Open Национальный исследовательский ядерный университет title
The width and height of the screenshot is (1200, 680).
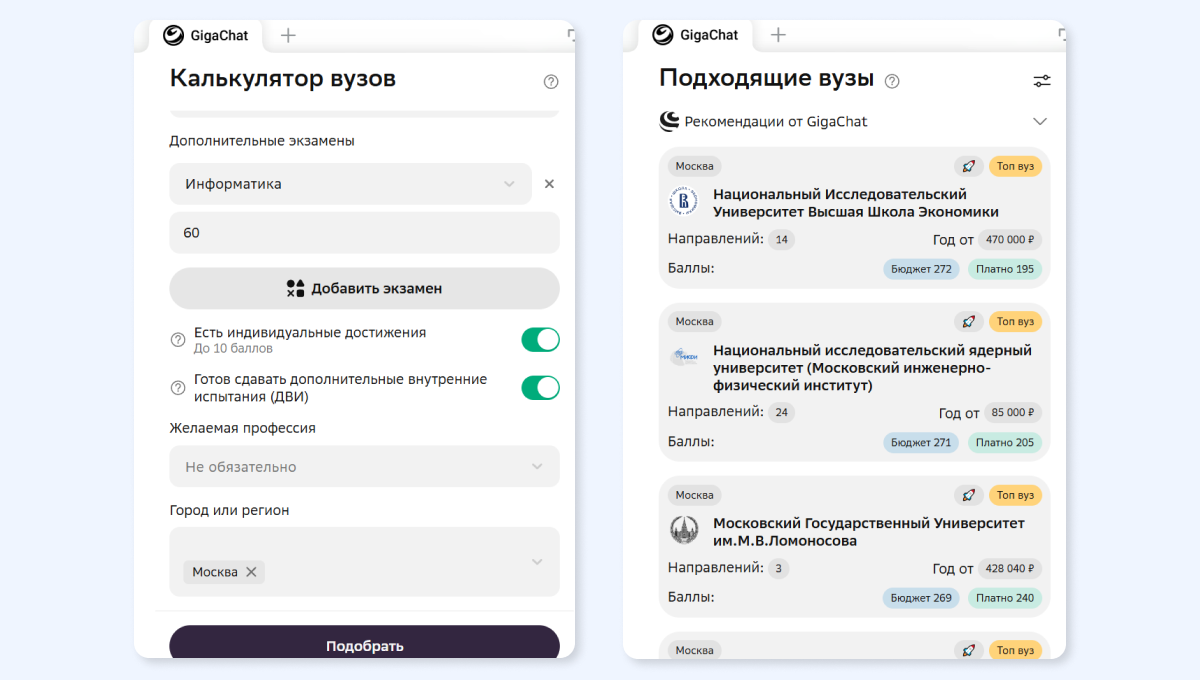(872, 367)
